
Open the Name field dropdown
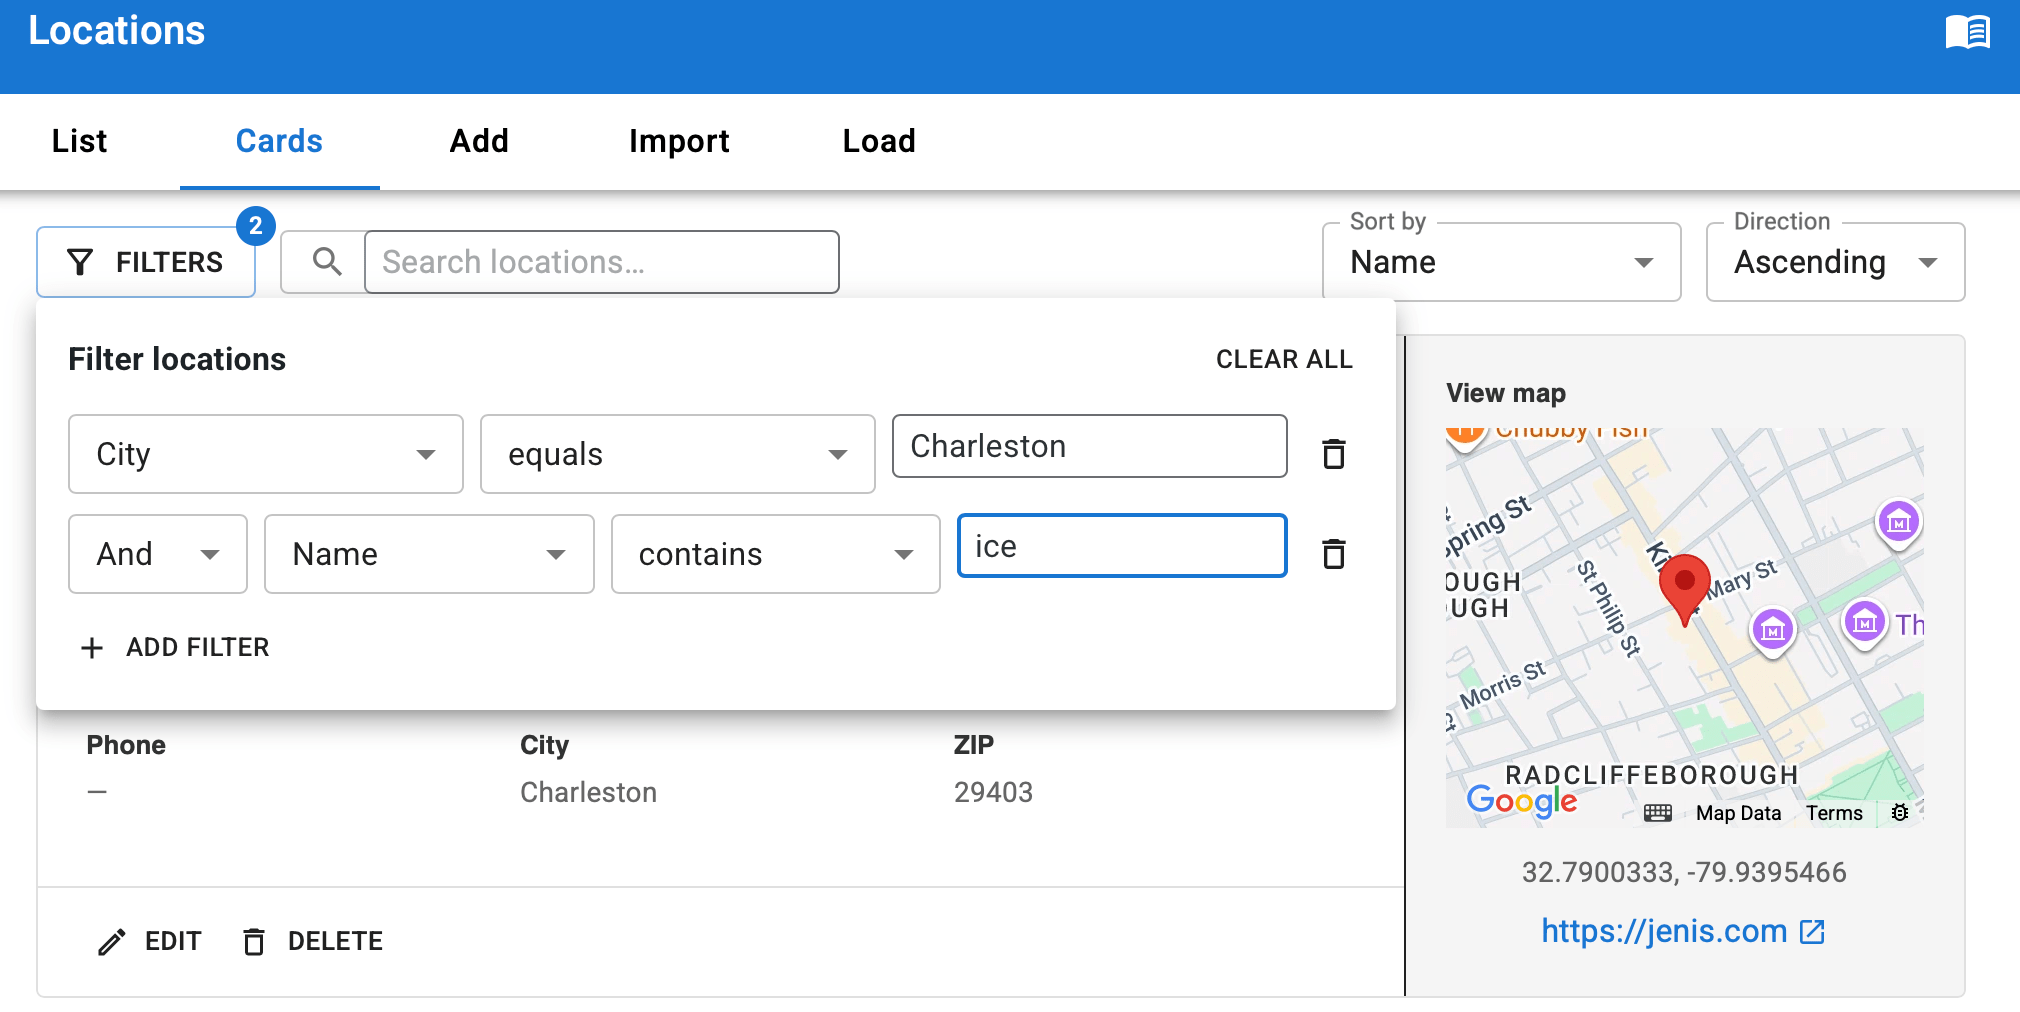(x=429, y=554)
